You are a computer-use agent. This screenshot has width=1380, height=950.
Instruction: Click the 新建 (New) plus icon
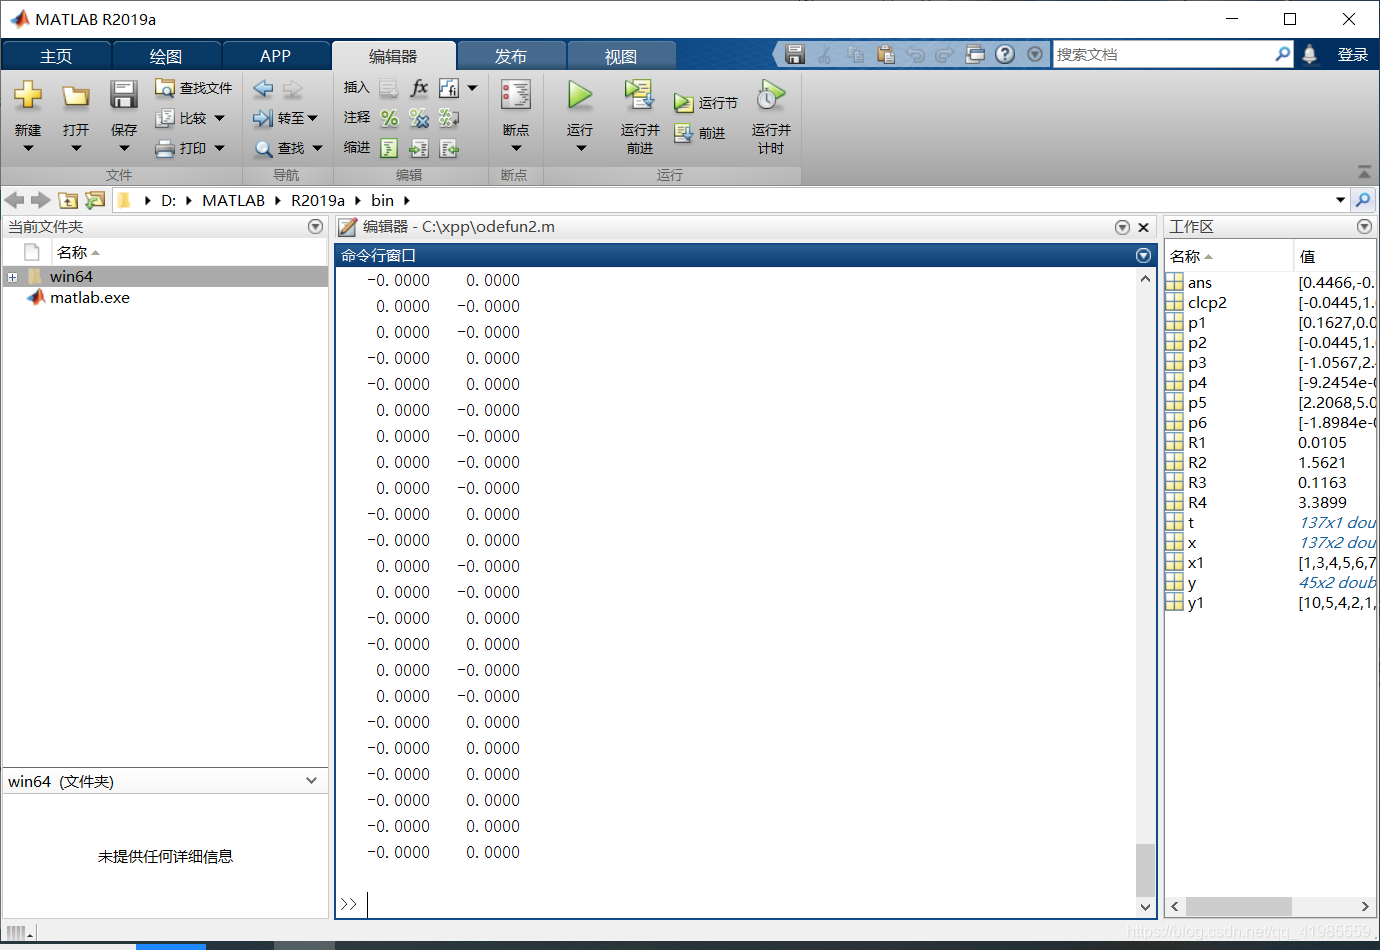28,95
